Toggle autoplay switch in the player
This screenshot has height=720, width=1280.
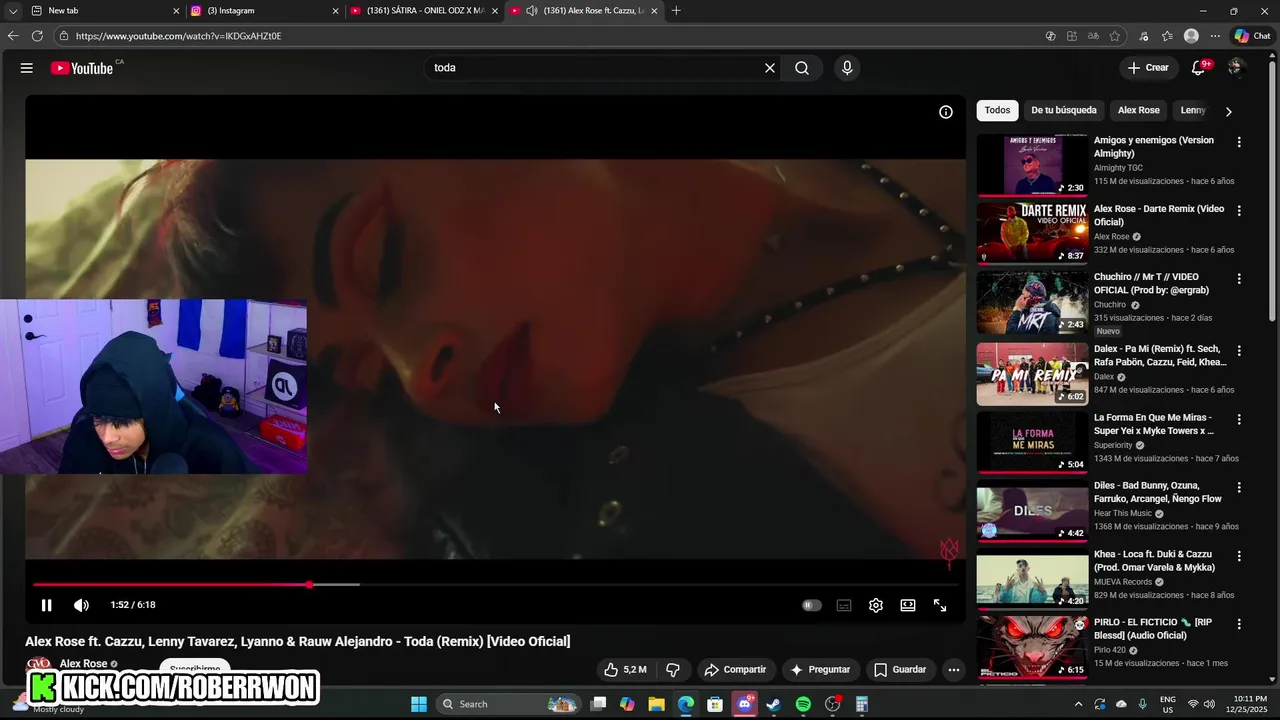812,605
